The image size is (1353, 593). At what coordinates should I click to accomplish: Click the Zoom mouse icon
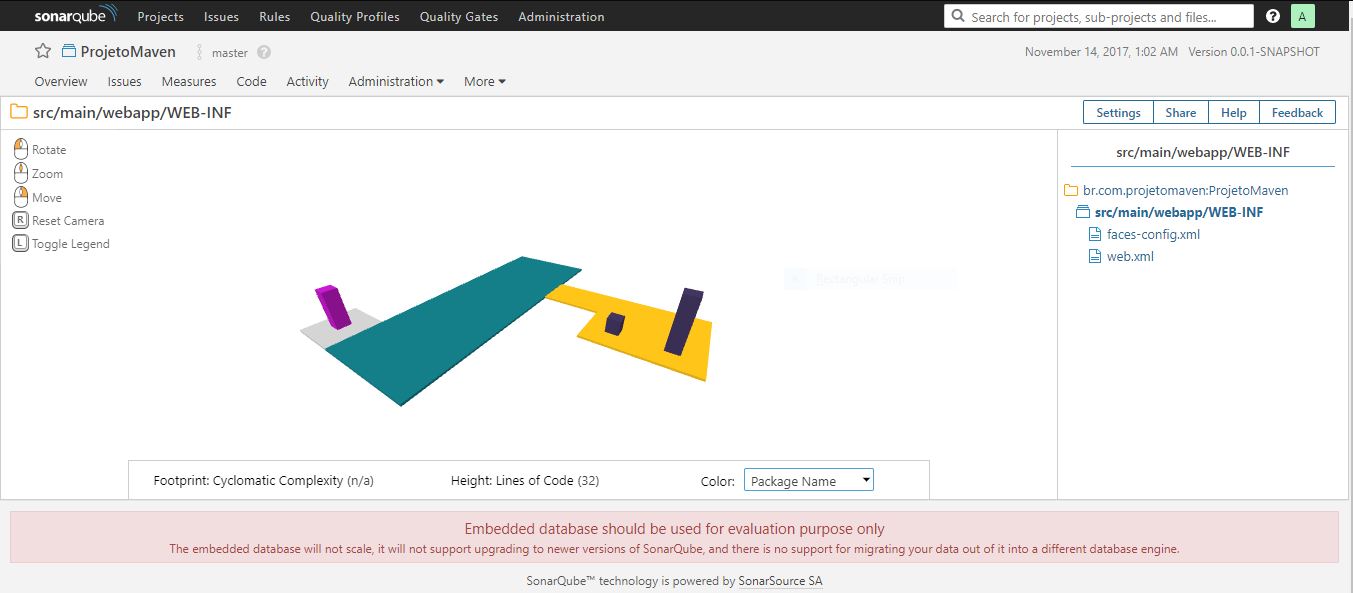(x=21, y=173)
